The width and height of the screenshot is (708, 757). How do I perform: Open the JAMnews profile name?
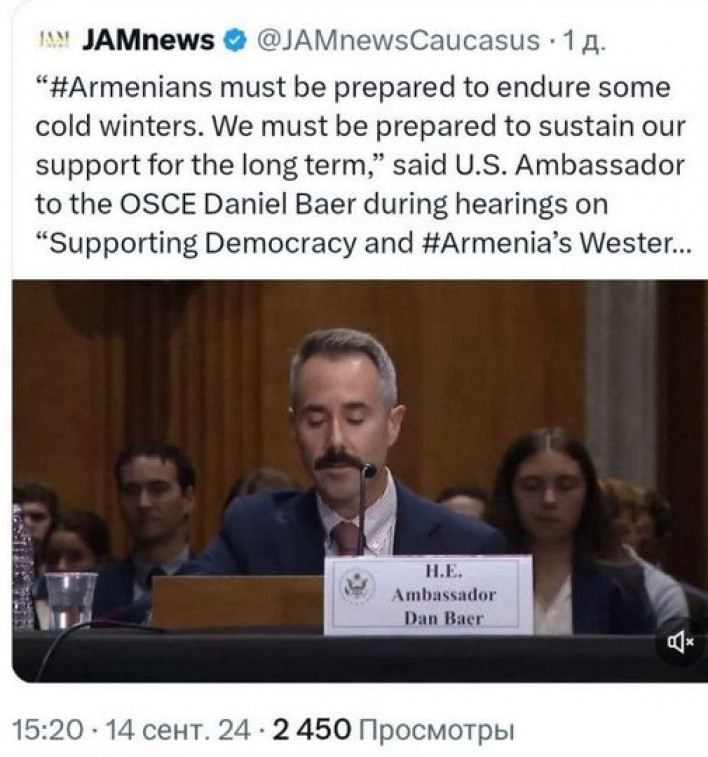pyautogui.click(x=148, y=40)
